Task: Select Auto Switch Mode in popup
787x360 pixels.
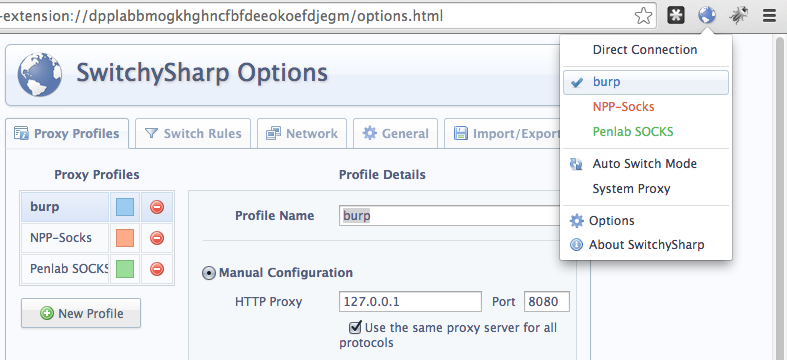Action: click(645, 164)
